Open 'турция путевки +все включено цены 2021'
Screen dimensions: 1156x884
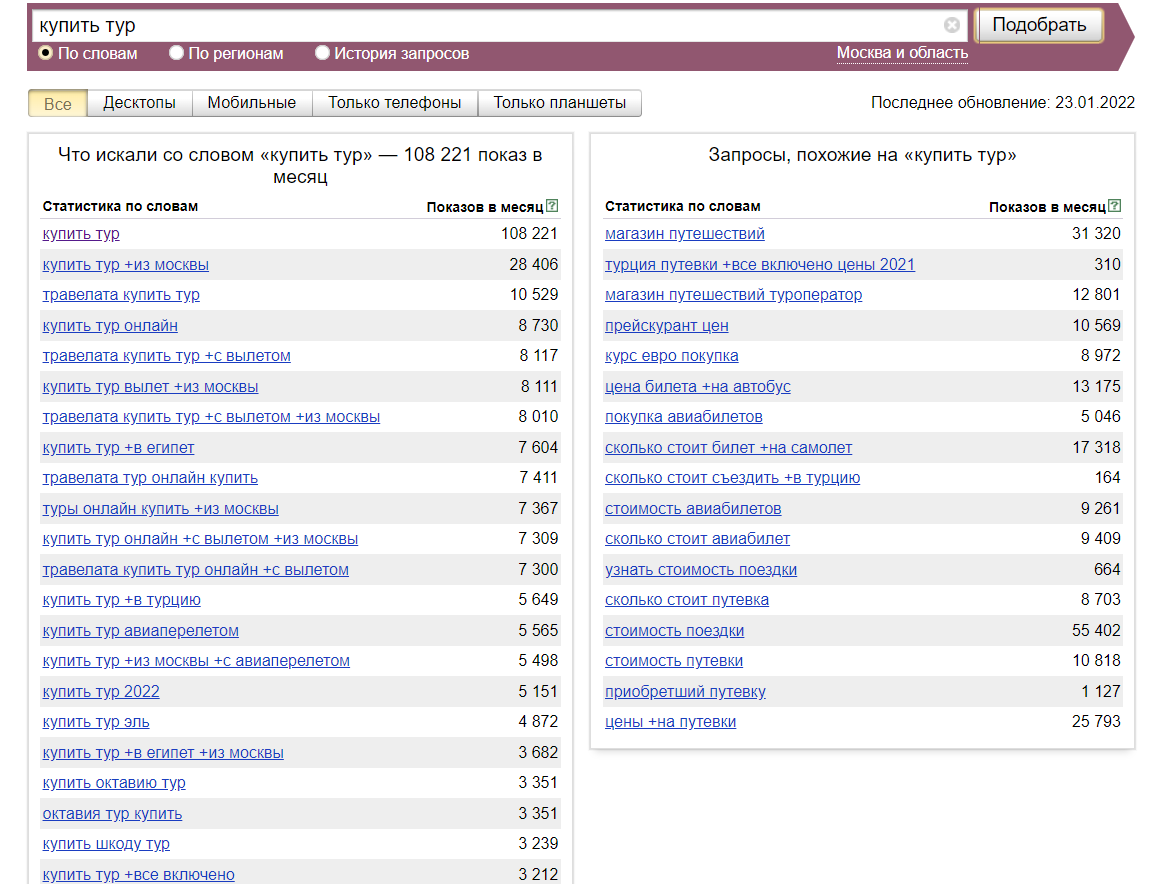pos(760,265)
